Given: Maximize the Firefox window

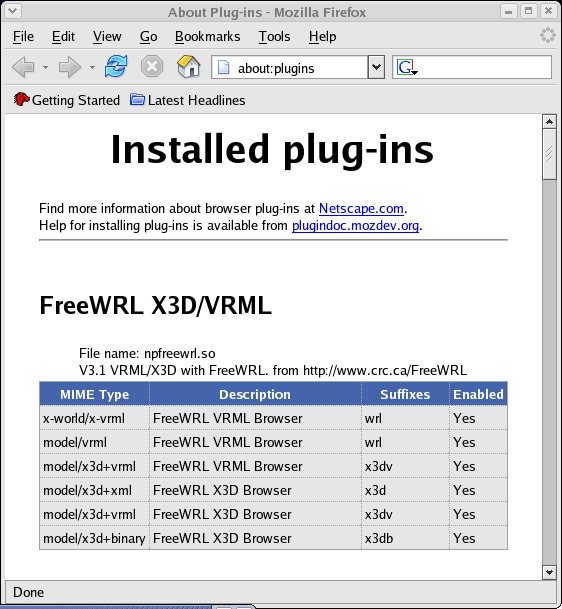Looking at the screenshot, I should pos(528,11).
